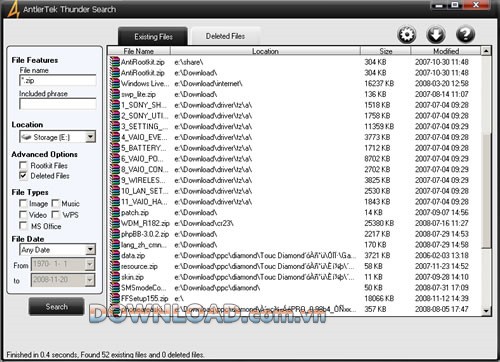Click zip icon of patch.zip row
The width and height of the screenshot is (500, 362).
point(115,212)
